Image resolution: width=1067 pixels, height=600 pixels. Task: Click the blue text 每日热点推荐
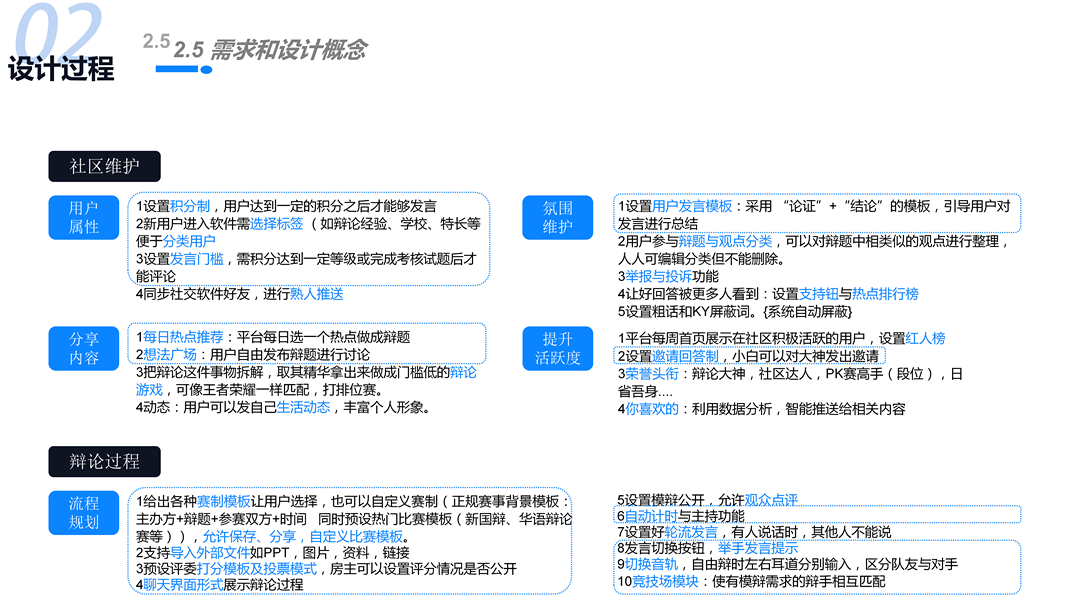pyautogui.click(x=183, y=337)
